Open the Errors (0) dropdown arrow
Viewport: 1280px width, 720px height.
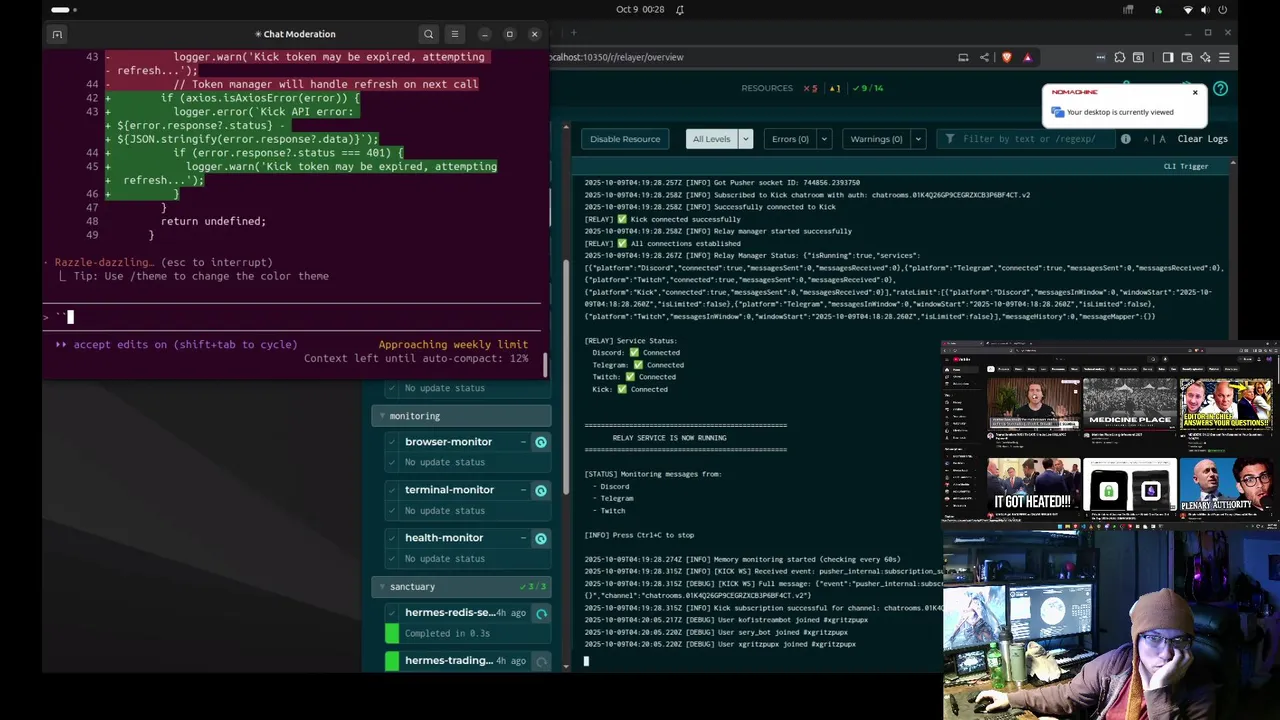coord(824,139)
